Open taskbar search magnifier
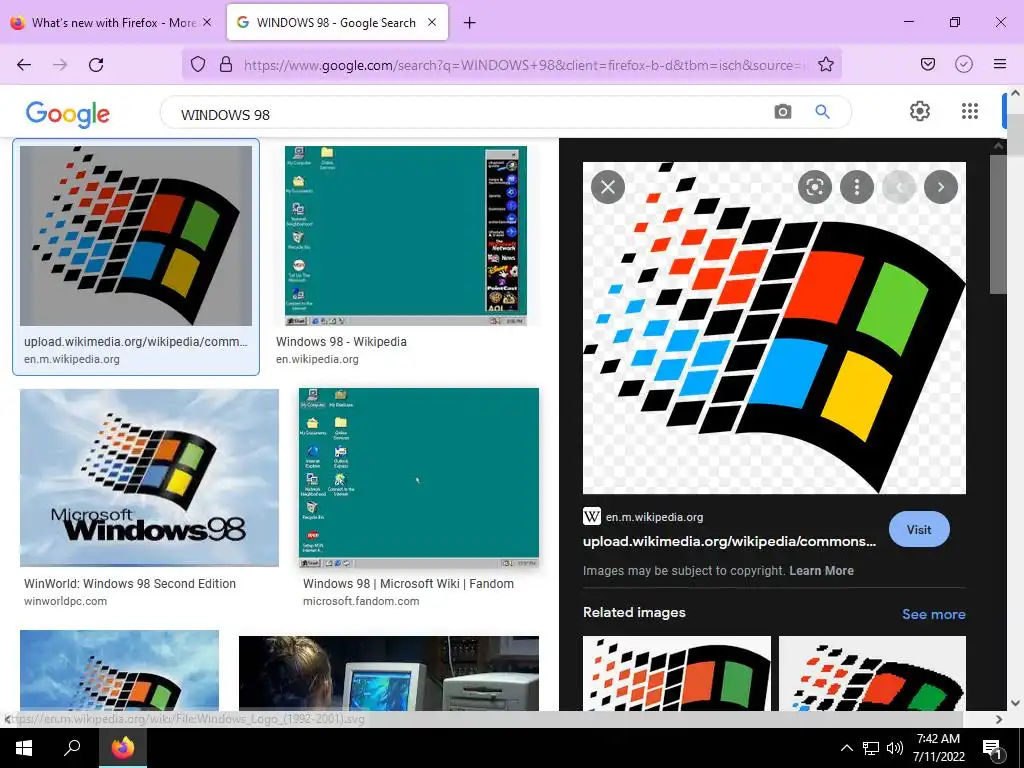The width and height of the screenshot is (1024, 768). (x=72, y=748)
